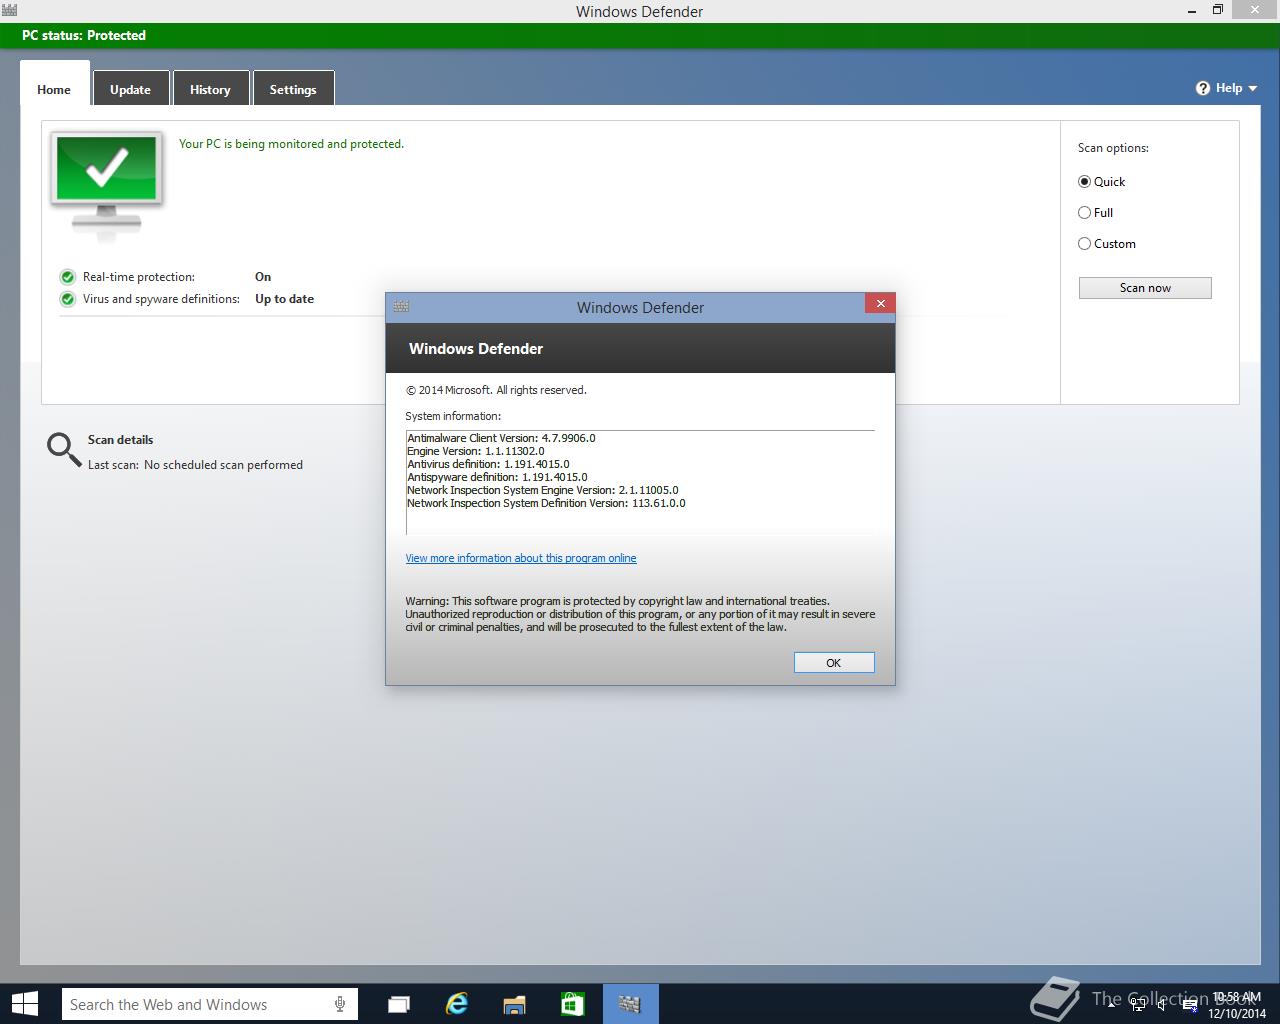Click the 'Engine Version: 1.1.11302.0' line
This screenshot has height=1024, width=1280.
point(476,451)
